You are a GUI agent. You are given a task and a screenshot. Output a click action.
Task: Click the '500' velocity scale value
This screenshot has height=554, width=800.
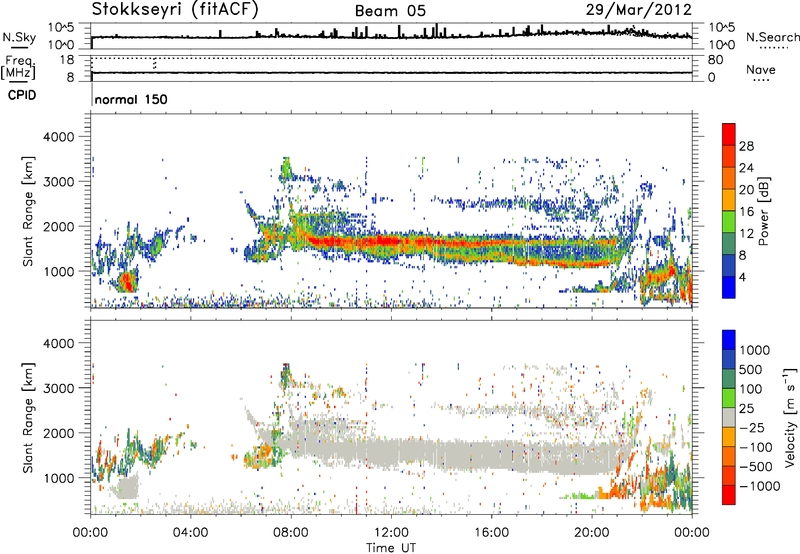click(x=751, y=369)
